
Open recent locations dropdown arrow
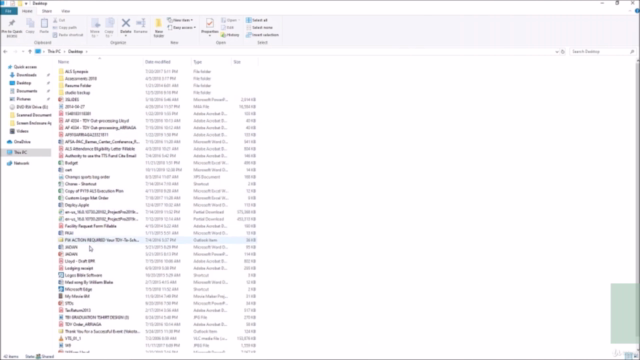(23, 52)
